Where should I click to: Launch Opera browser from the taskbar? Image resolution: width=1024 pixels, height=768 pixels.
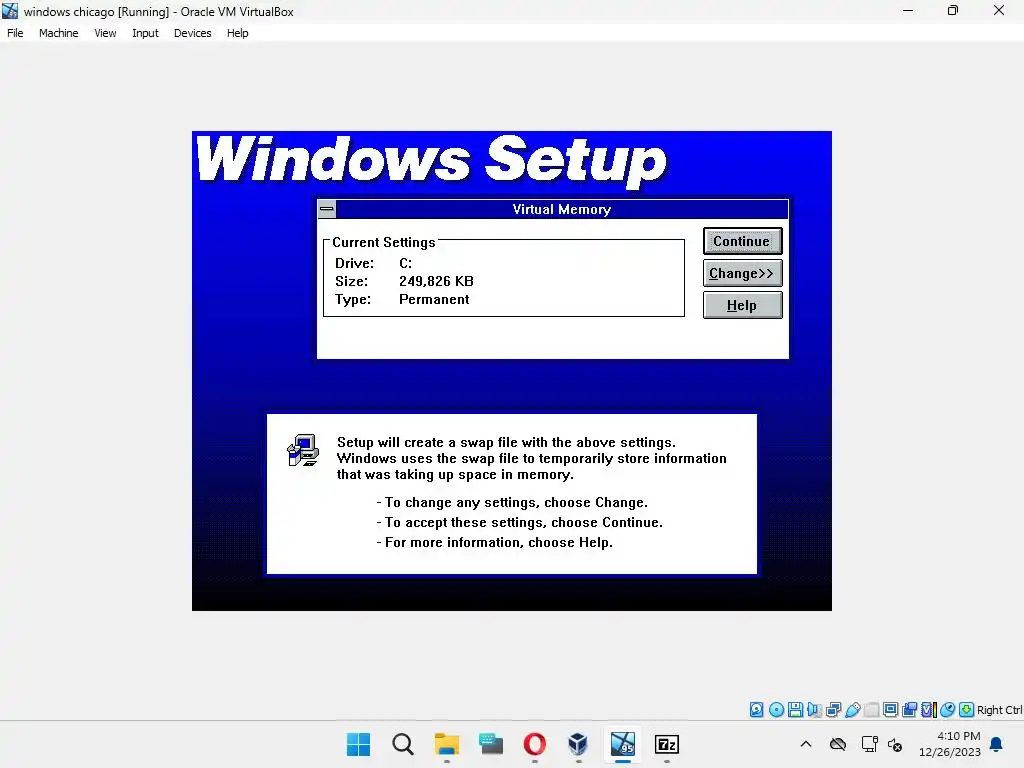[534, 744]
